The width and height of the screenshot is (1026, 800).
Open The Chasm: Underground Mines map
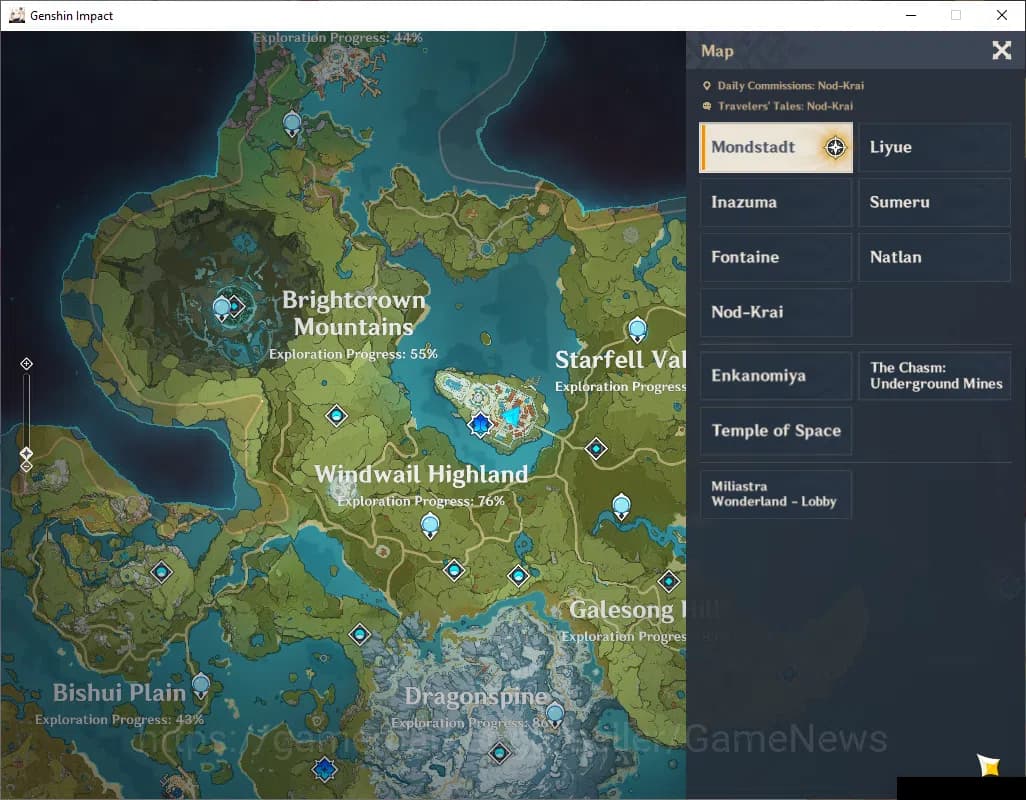(934, 375)
